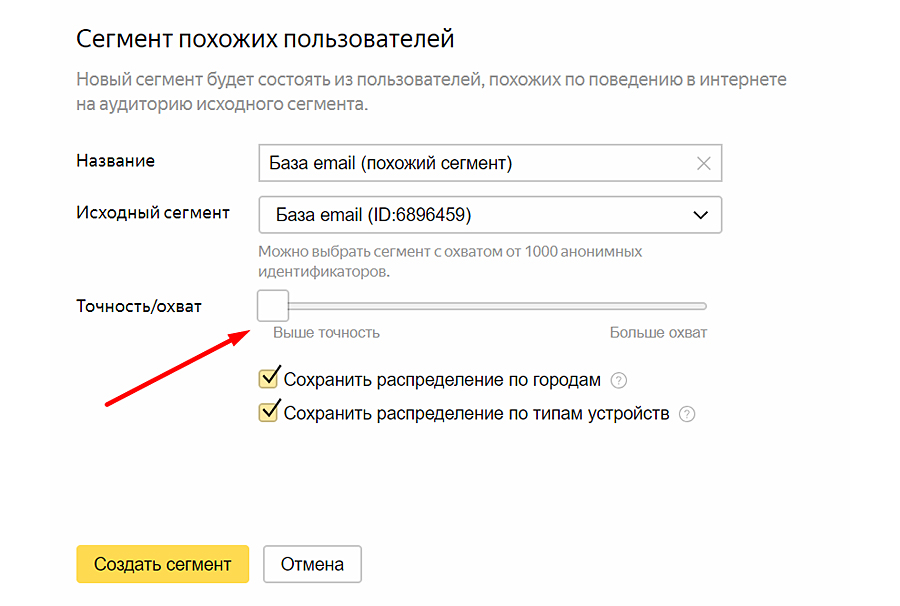
Task: Click the 'Отмена' button
Action: pos(312,564)
